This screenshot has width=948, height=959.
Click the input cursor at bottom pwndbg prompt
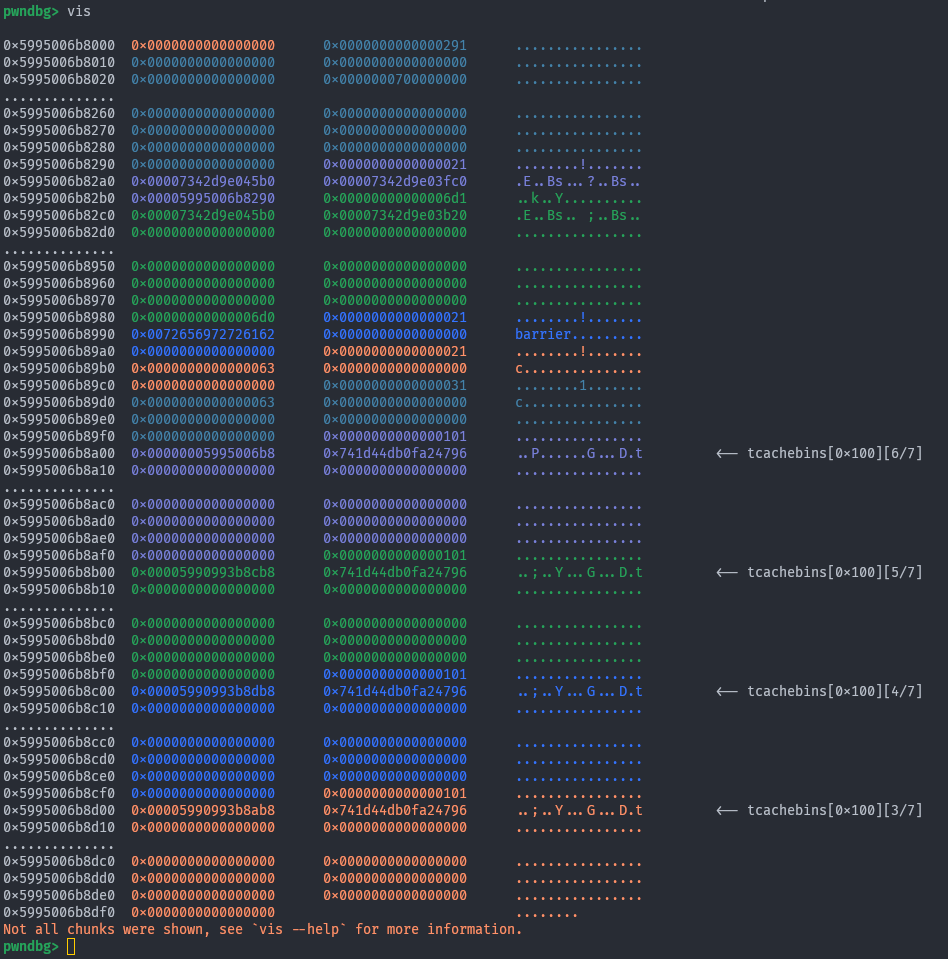(70, 947)
